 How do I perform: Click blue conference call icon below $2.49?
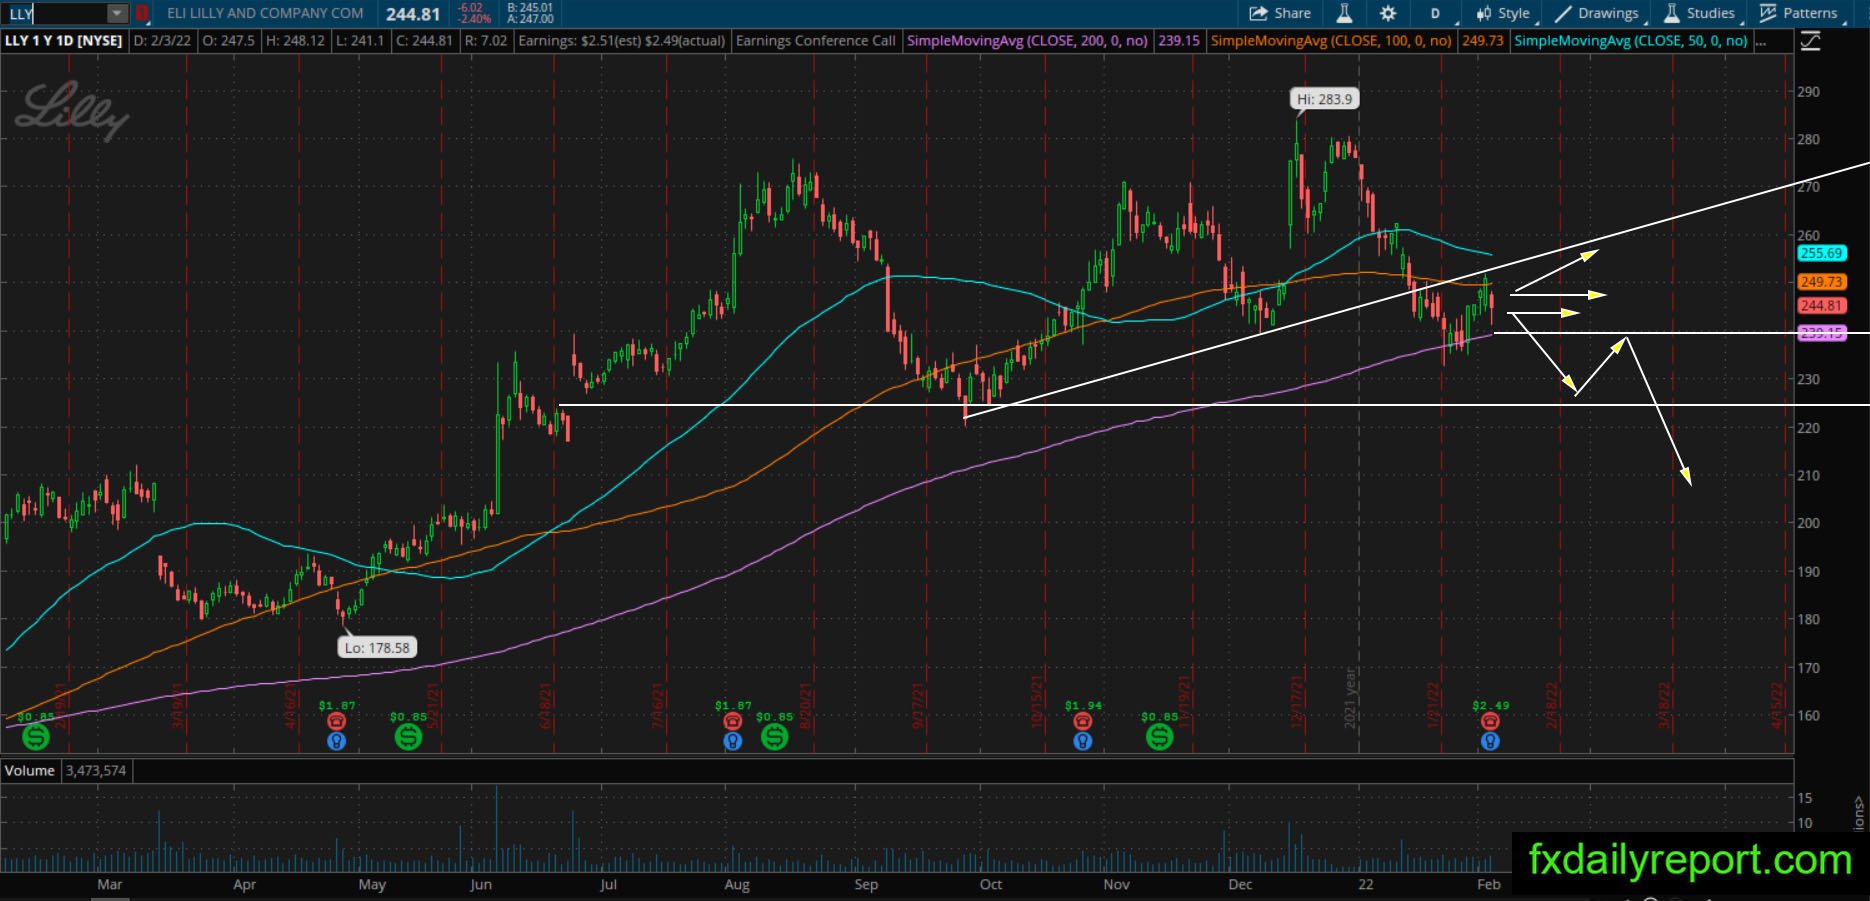tap(1490, 741)
